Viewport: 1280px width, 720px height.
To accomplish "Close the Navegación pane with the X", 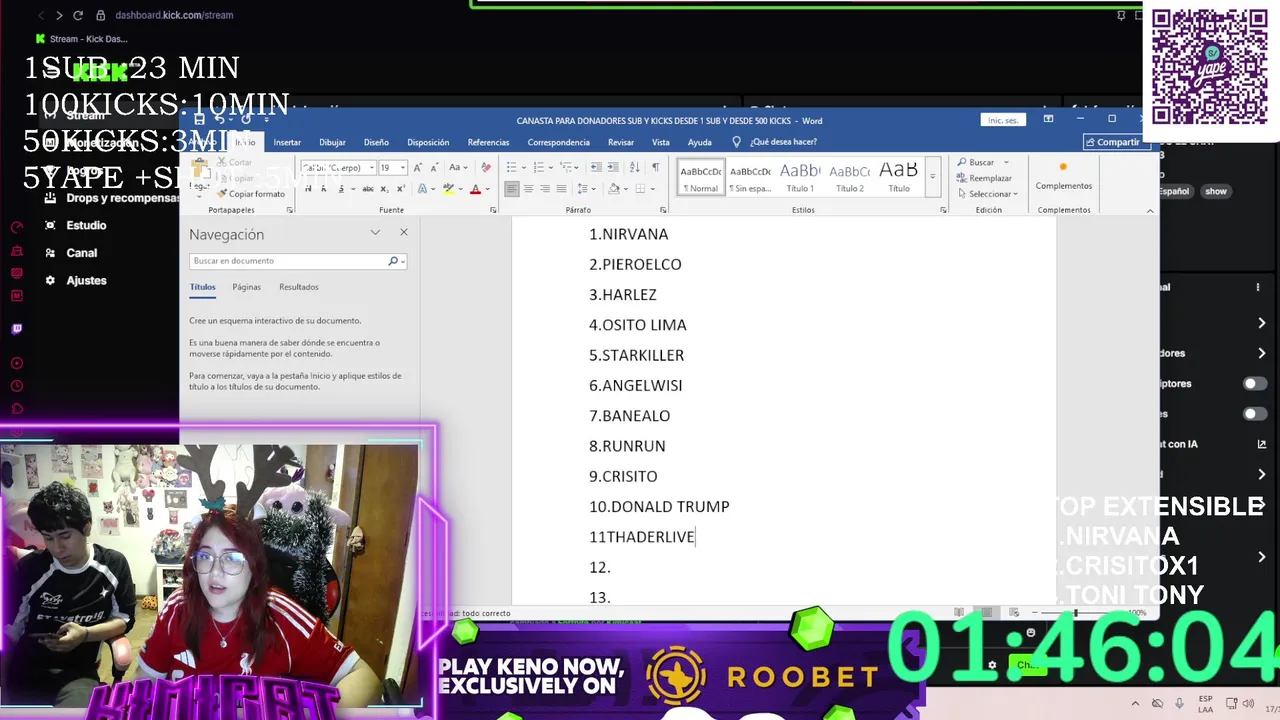I will click(x=404, y=232).
